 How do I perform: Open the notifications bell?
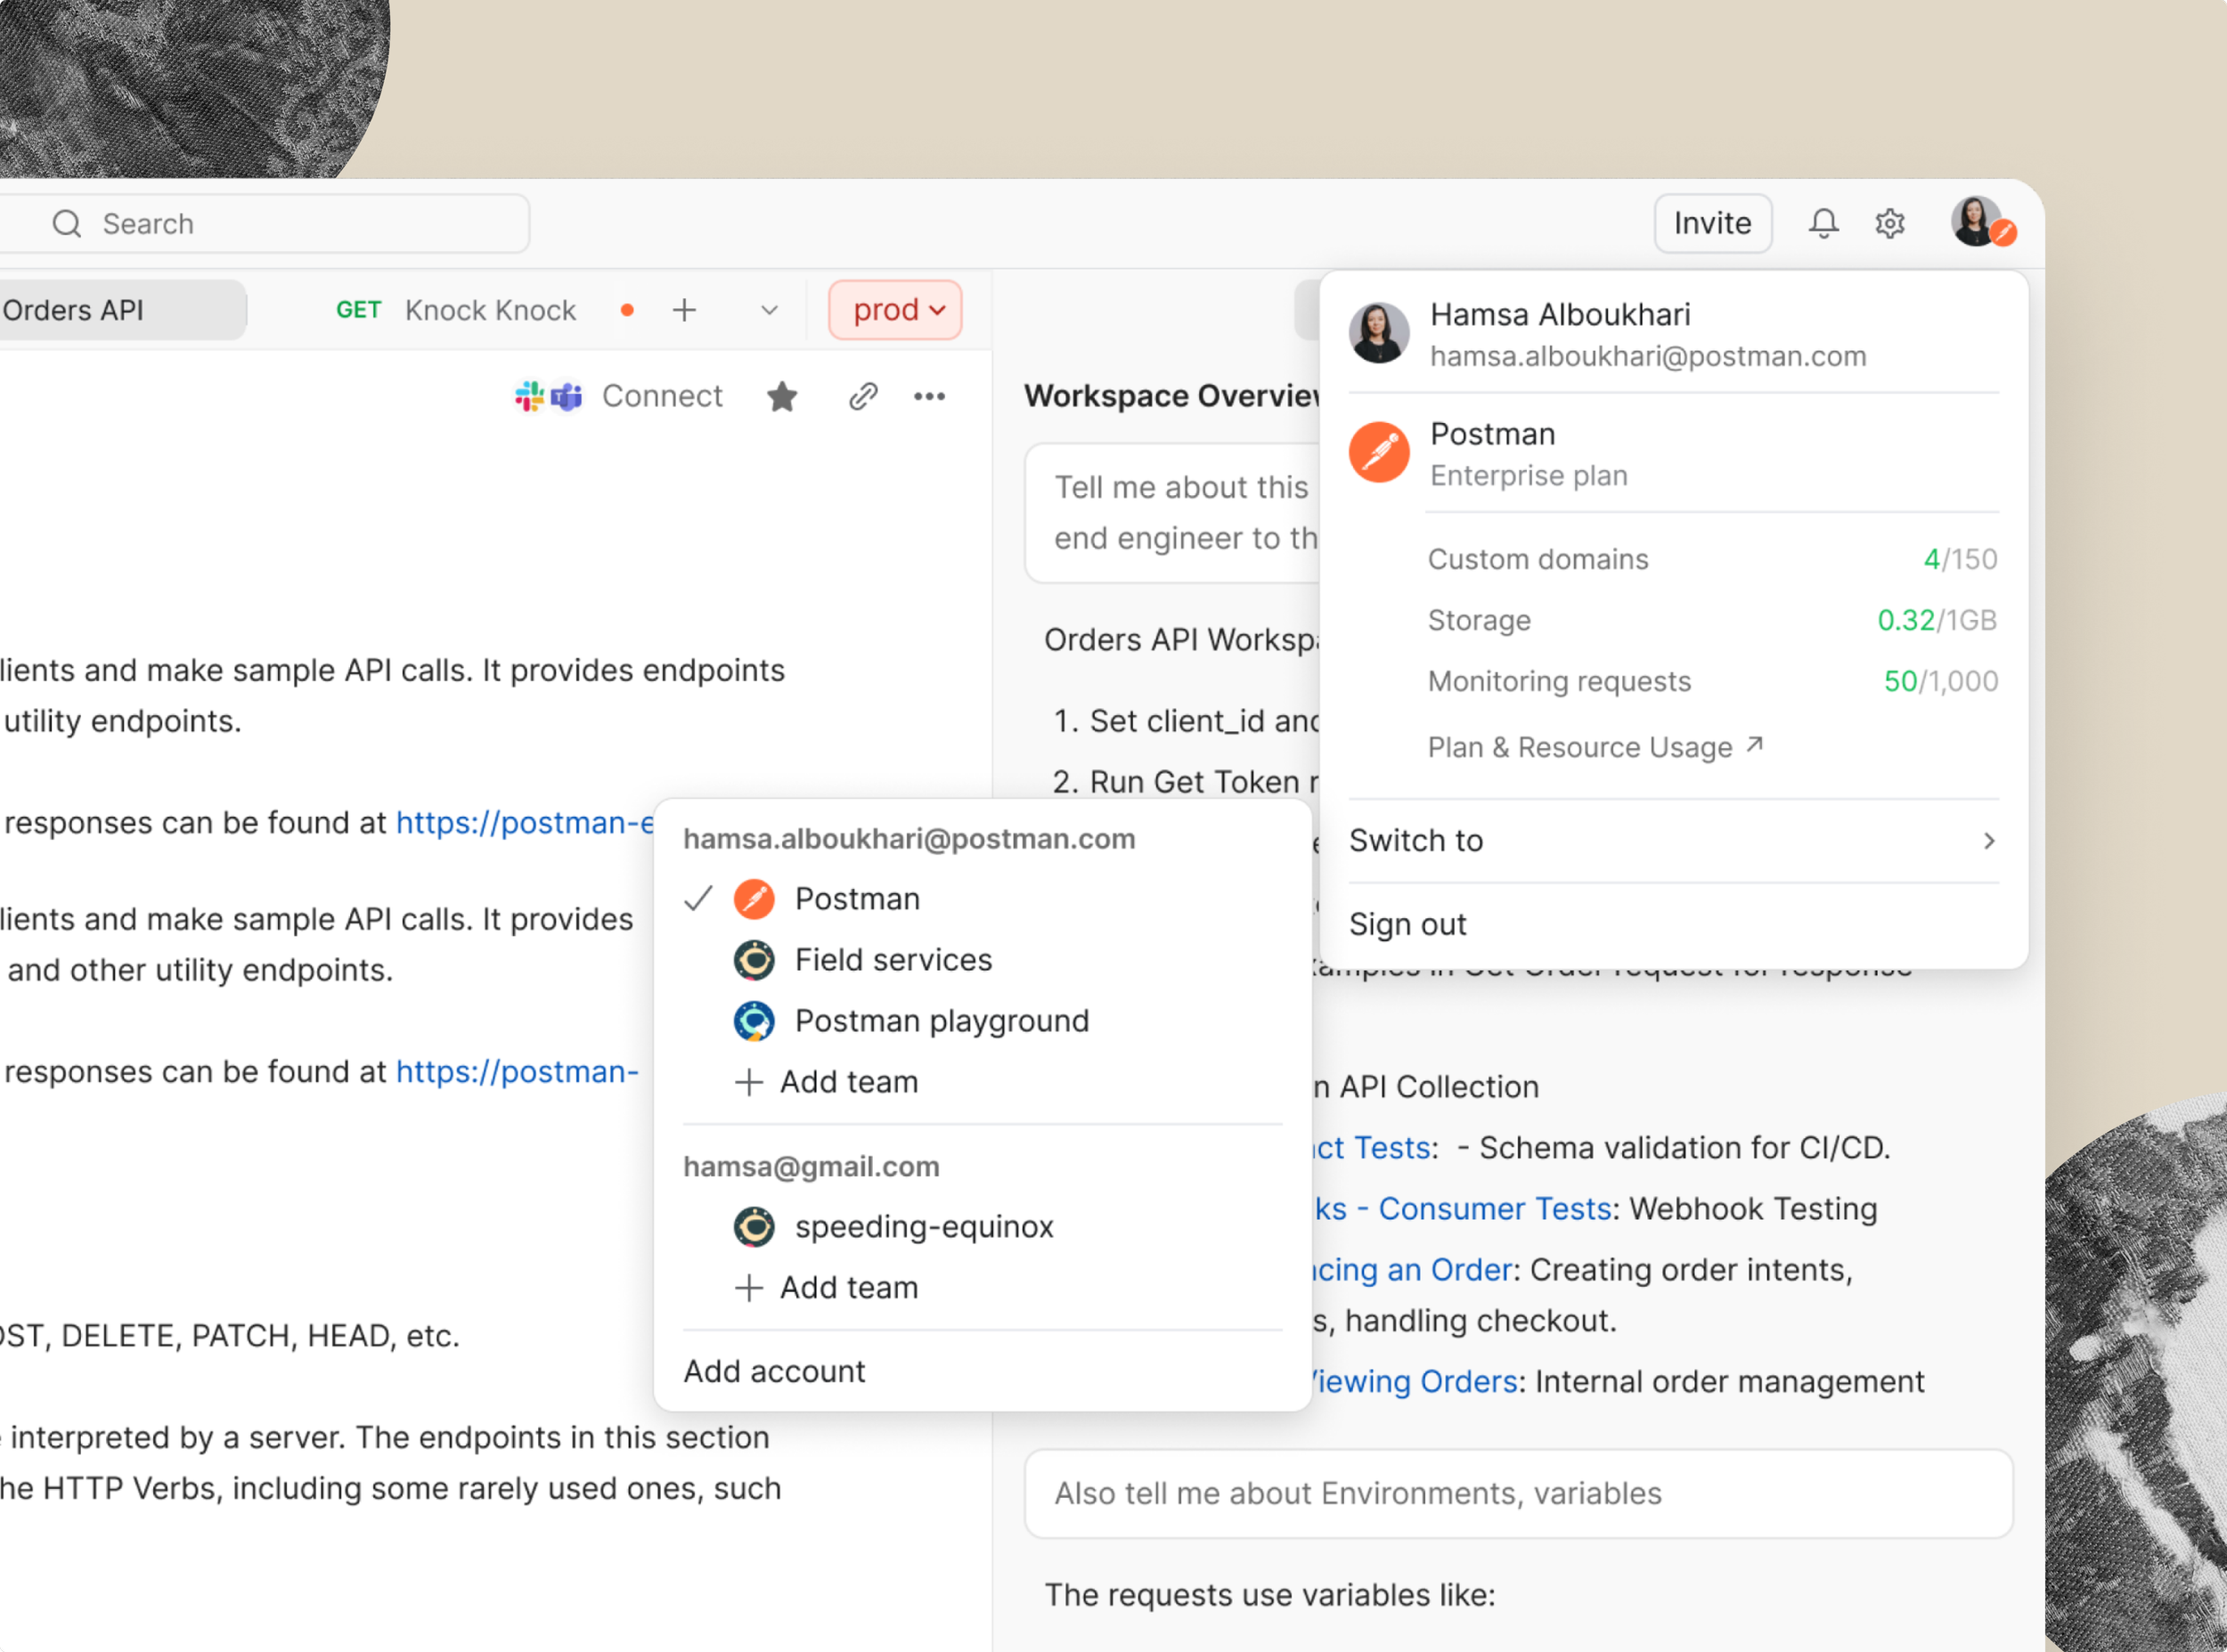pos(1823,223)
